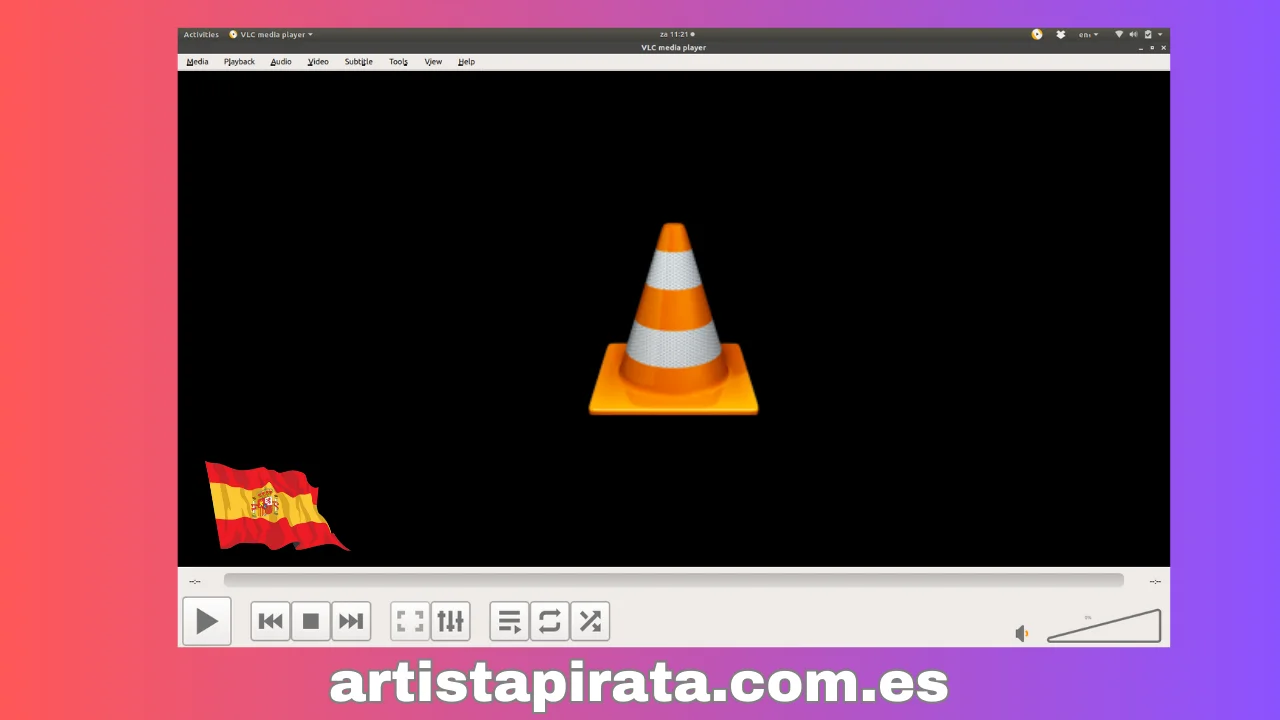Skip to the next media track
This screenshot has width=1280, height=720.
pos(350,621)
